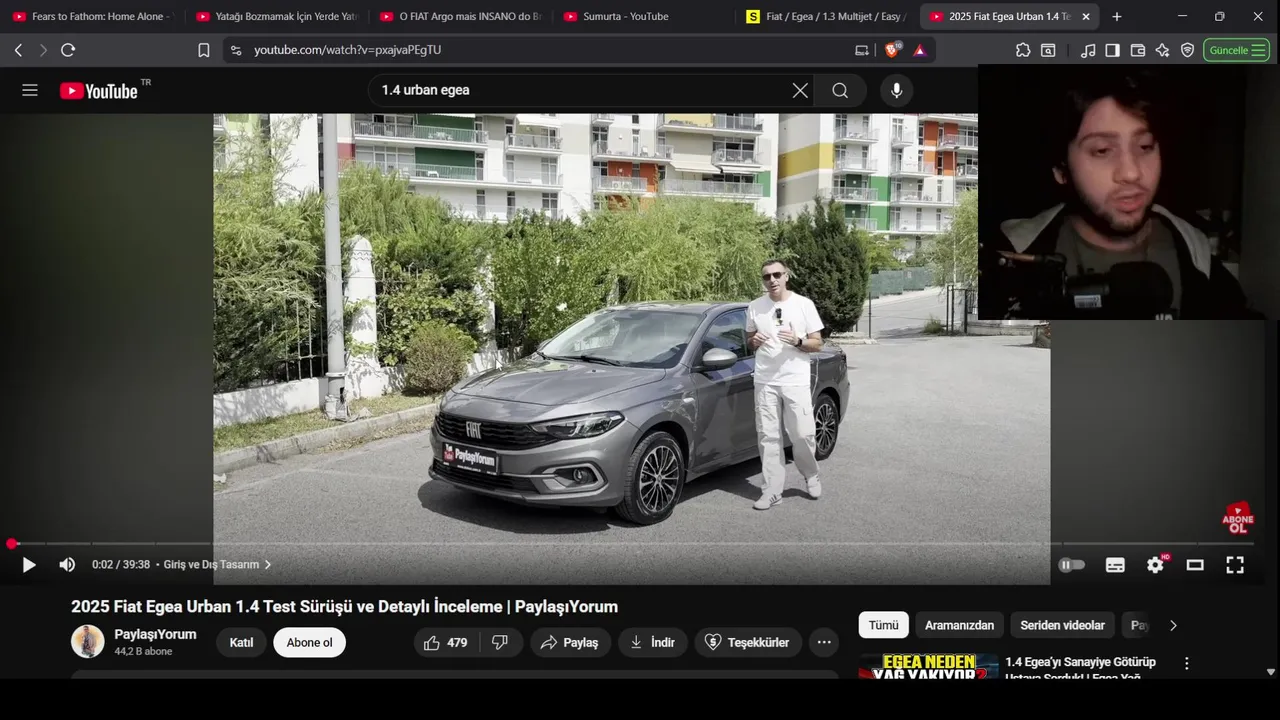
Task: Go forward with the browser arrow
Action: [43, 50]
